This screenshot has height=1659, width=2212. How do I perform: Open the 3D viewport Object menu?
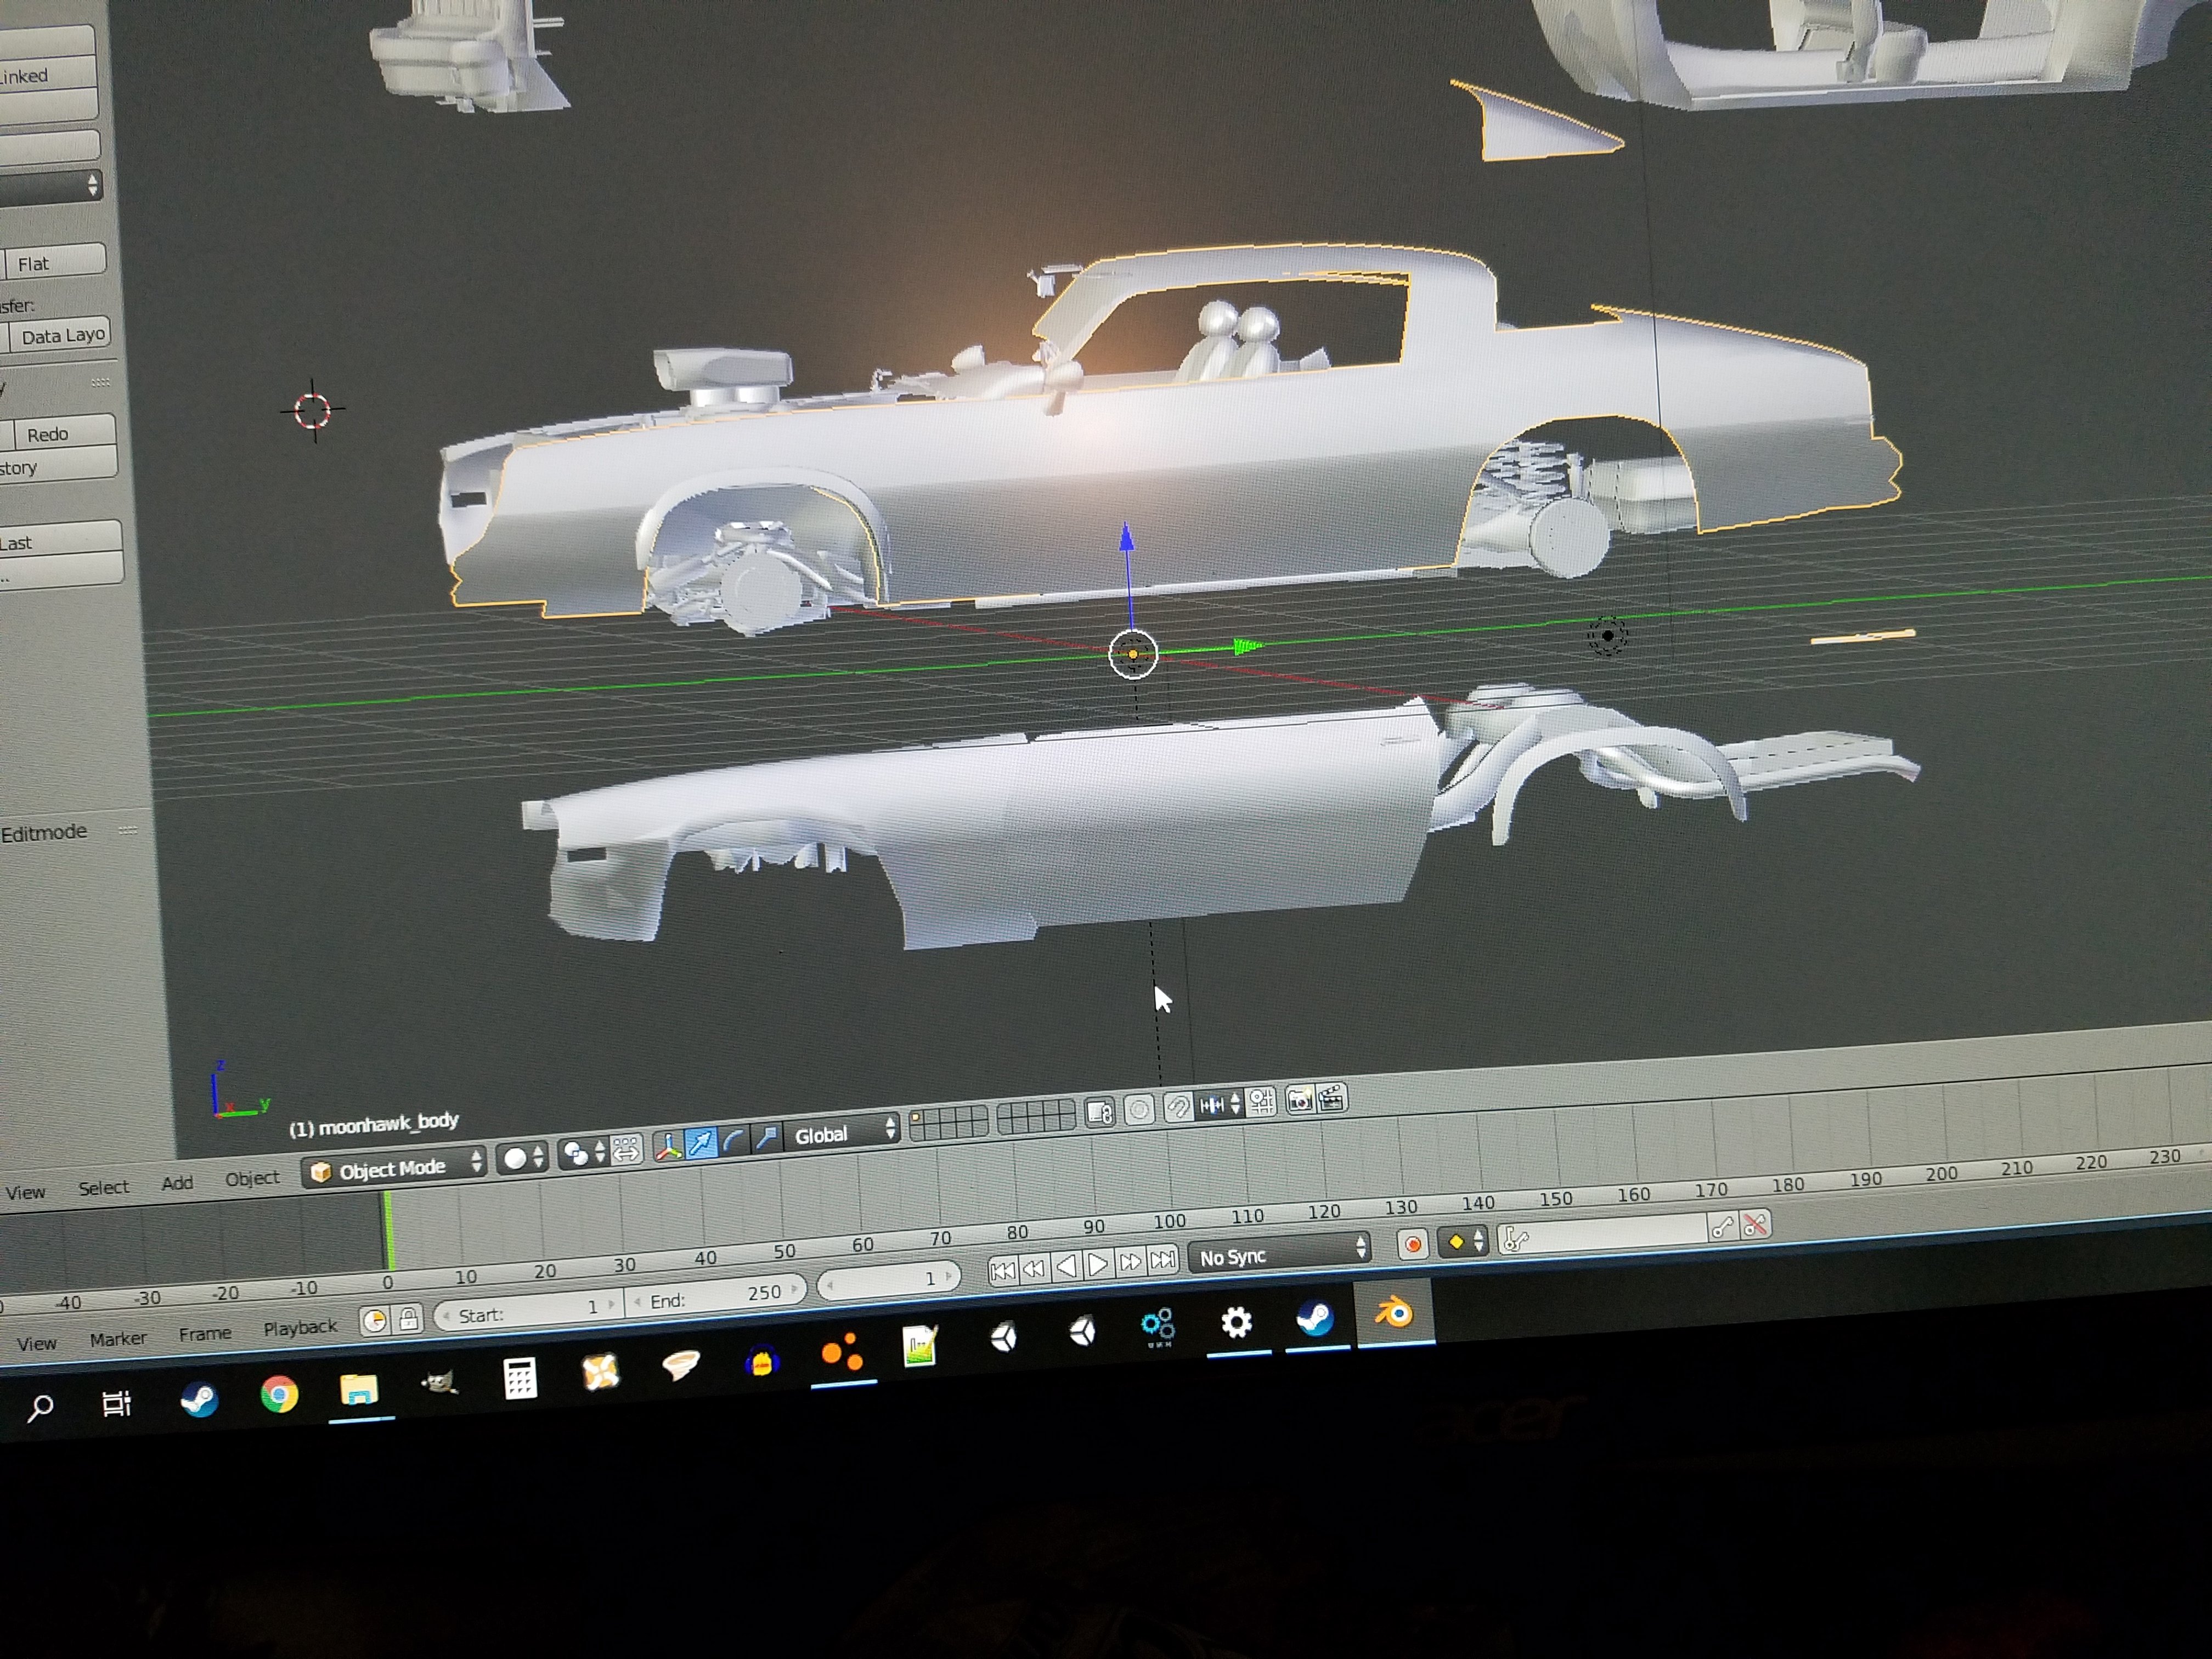point(252,1178)
